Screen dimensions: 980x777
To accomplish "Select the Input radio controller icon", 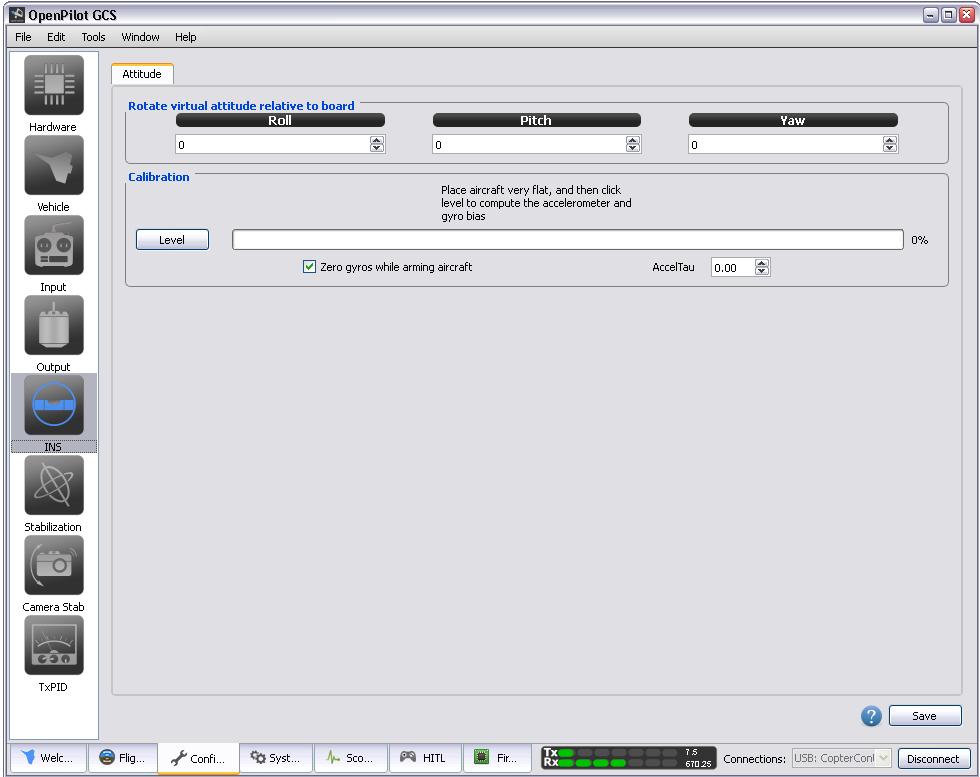I will point(54,246).
